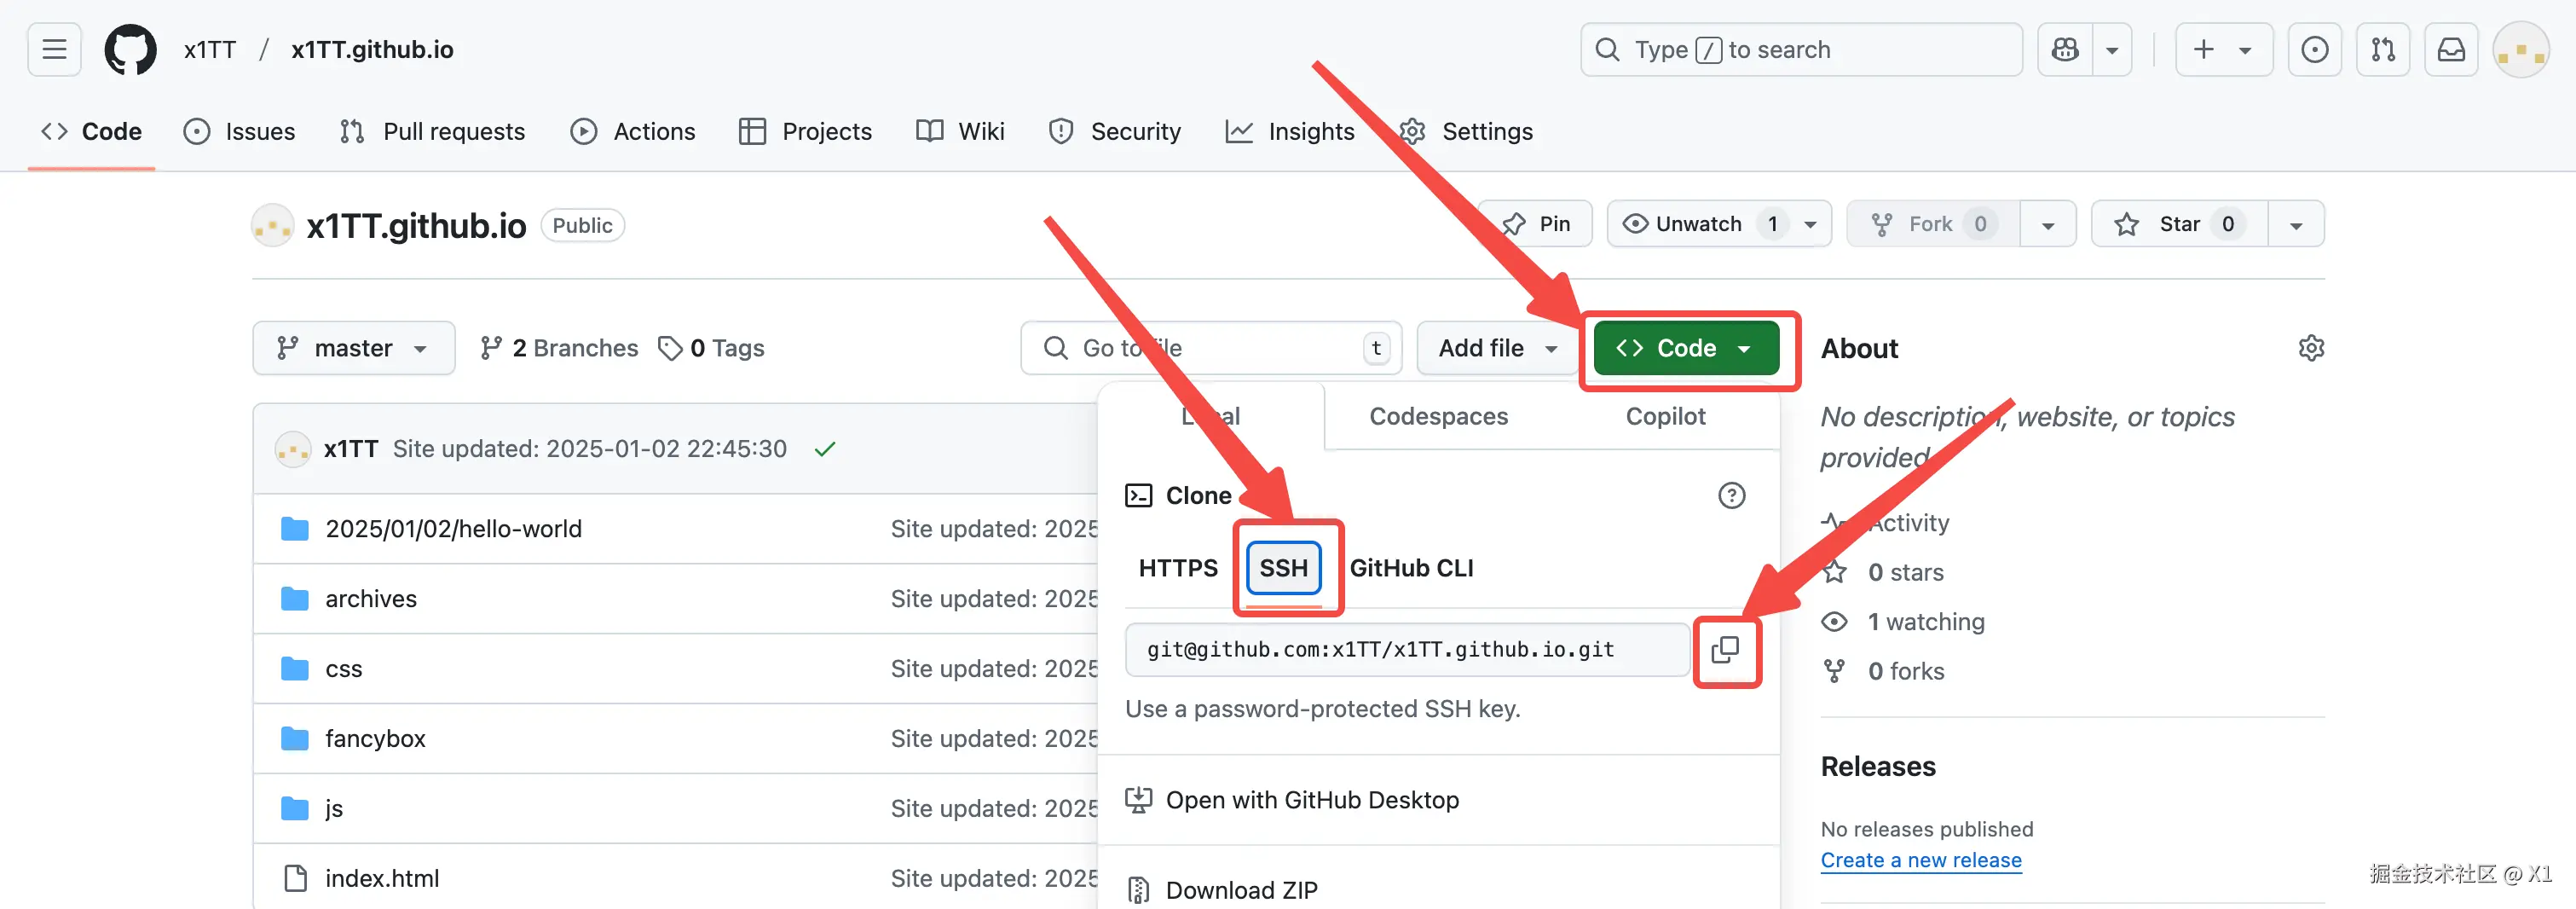Open the Projects tab
Viewport: 2576px width, 909px height.
(806, 131)
